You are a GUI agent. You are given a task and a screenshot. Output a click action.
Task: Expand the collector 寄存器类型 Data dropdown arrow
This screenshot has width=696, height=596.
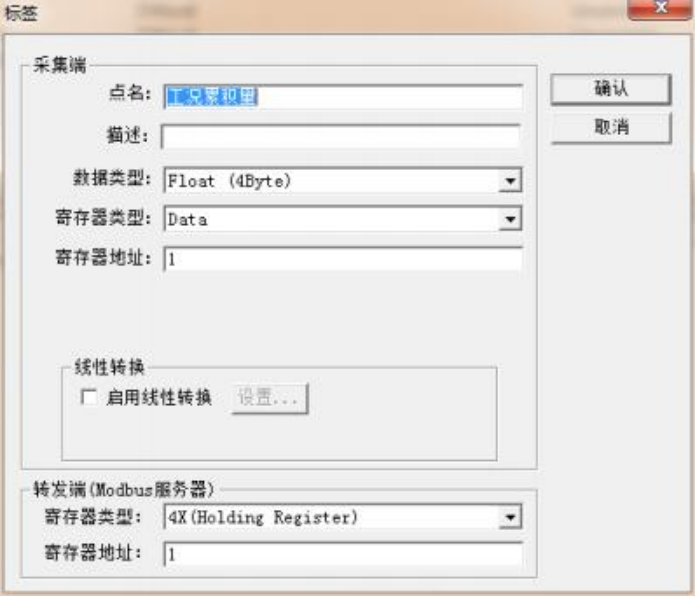510,219
